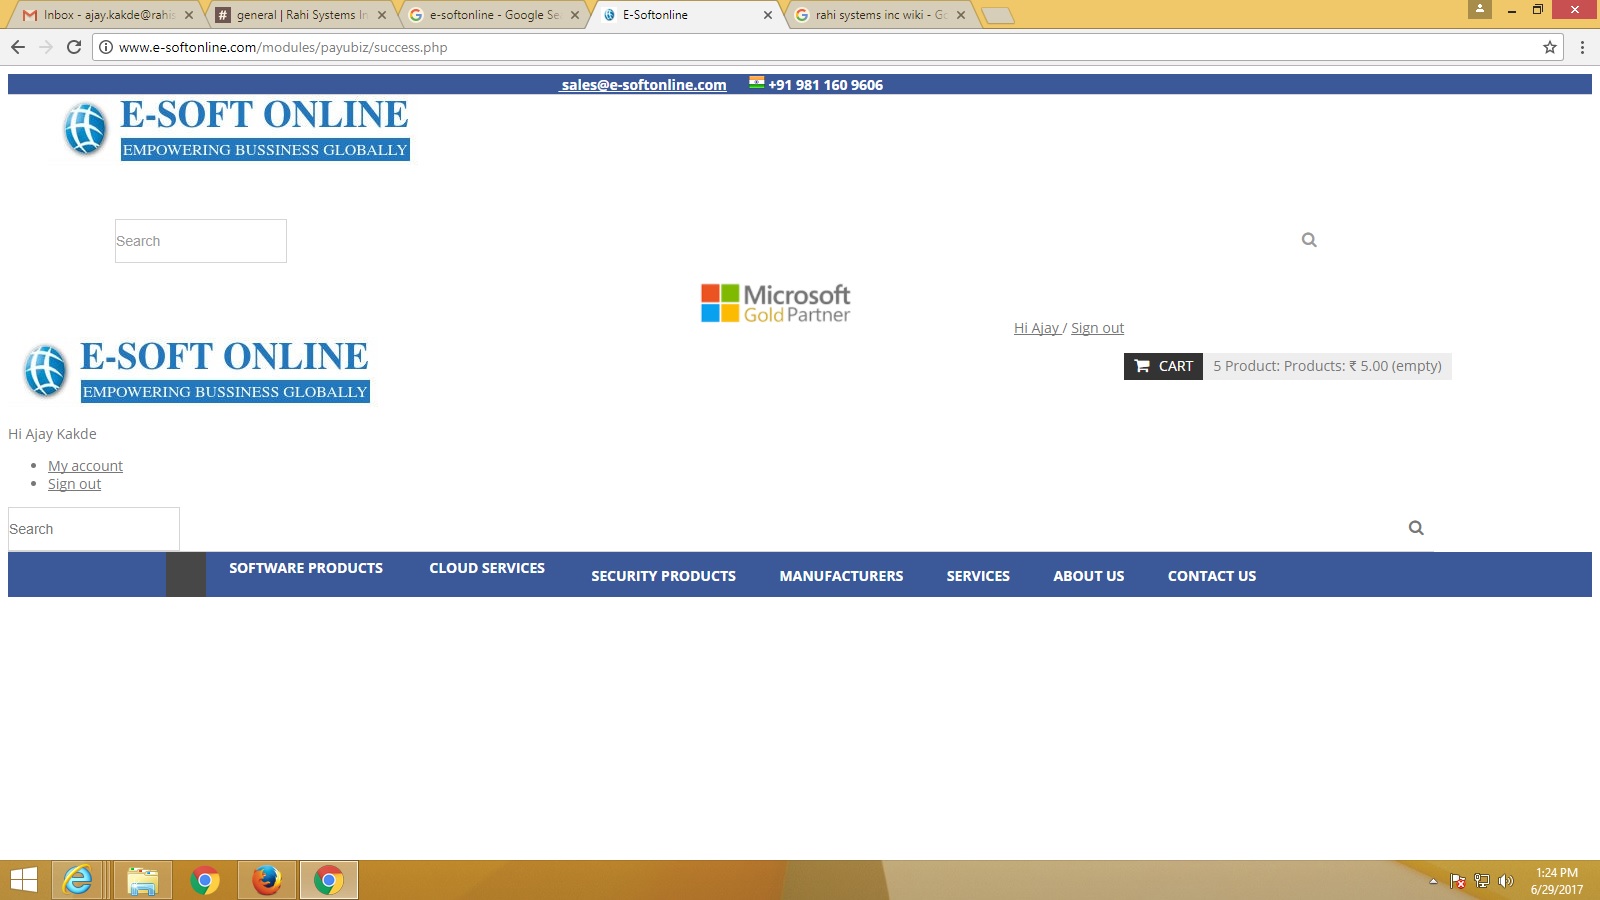Click the top E-Soft Online globe logo
The width and height of the screenshot is (1600, 900).
click(x=85, y=129)
